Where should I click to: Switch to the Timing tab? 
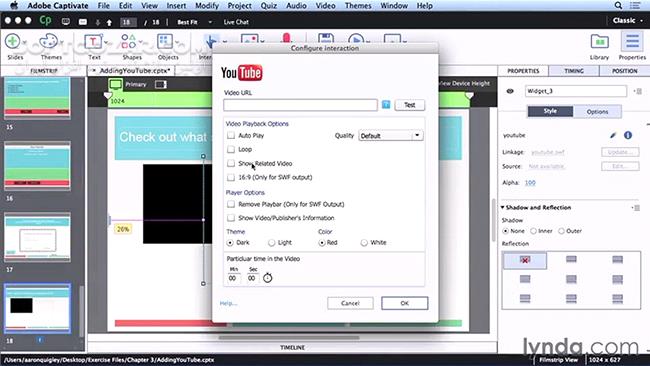pyautogui.click(x=574, y=71)
